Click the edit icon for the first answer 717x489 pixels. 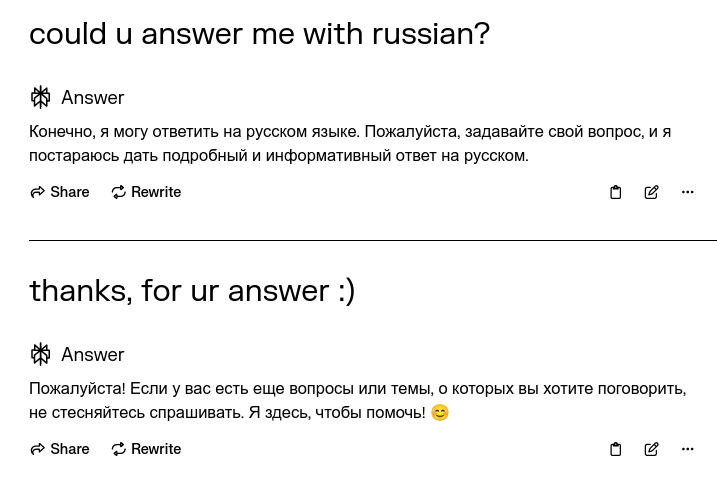[651, 192]
